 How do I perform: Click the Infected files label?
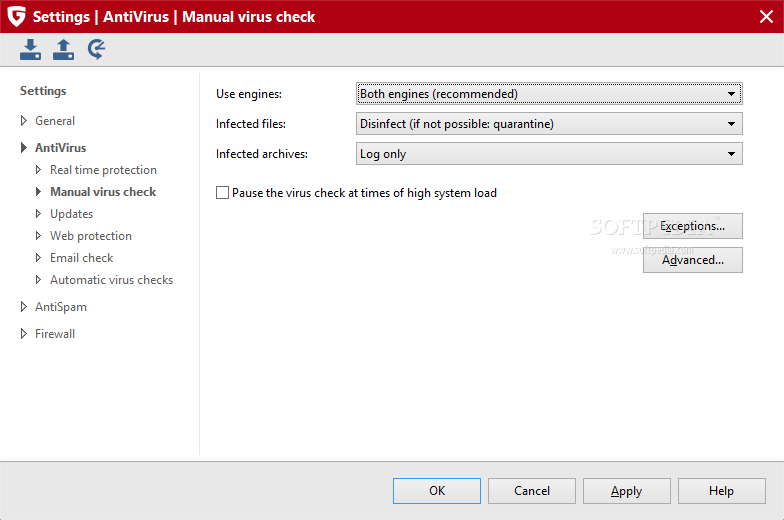pyautogui.click(x=251, y=124)
